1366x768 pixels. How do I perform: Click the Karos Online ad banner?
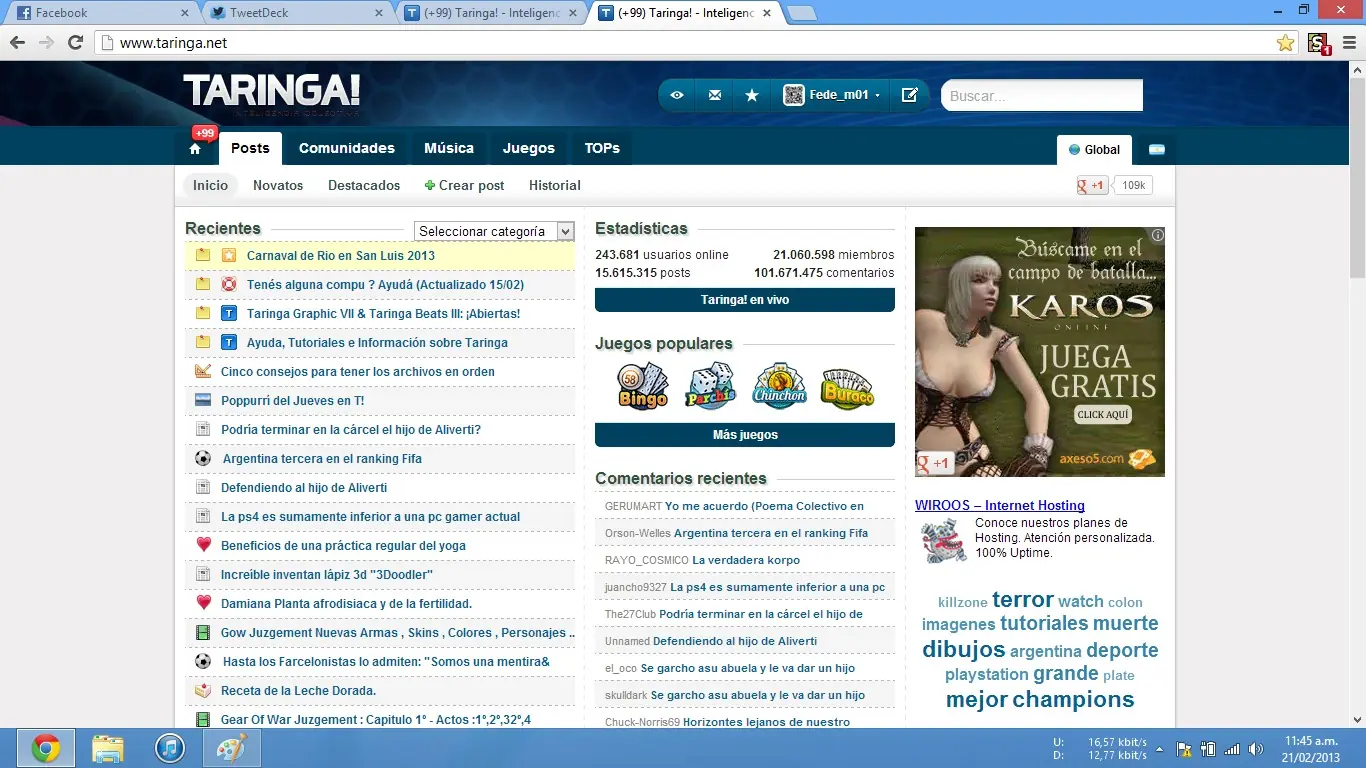(1040, 352)
